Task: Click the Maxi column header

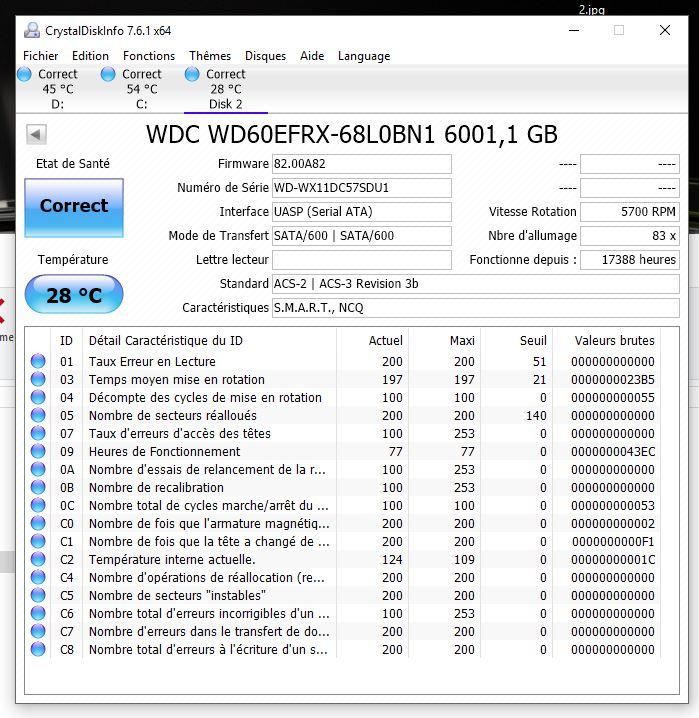Action: click(444, 341)
